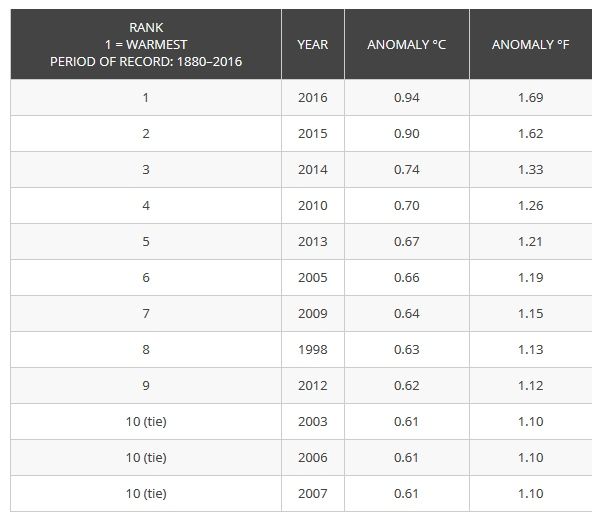Click the 10 (tie) rank for 2006
The height and width of the screenshot is (518, 607).
point(146,458)
